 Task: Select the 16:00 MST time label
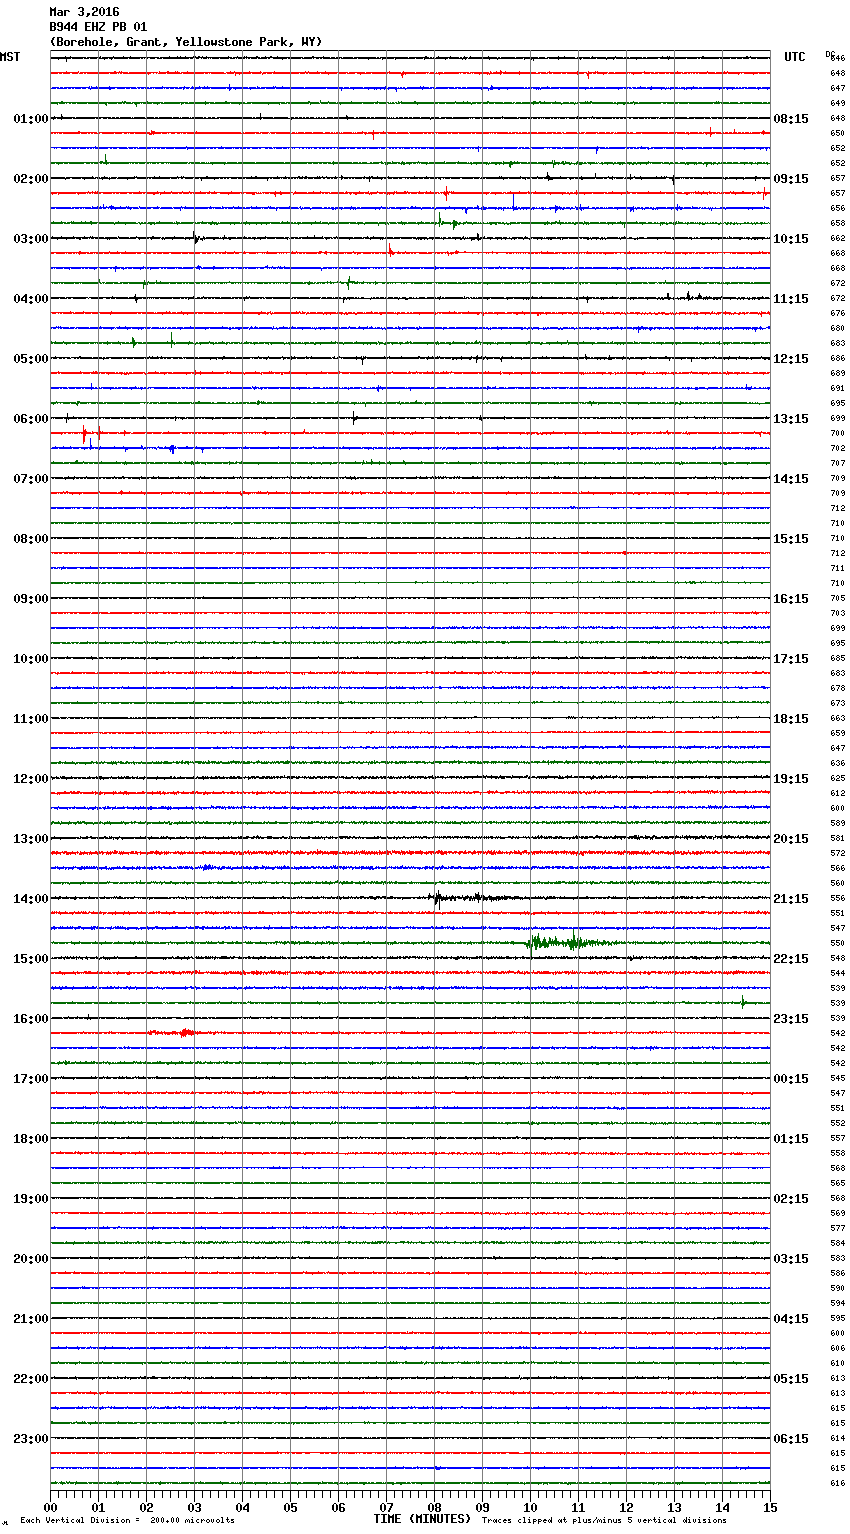click(x=31, y=1019)
